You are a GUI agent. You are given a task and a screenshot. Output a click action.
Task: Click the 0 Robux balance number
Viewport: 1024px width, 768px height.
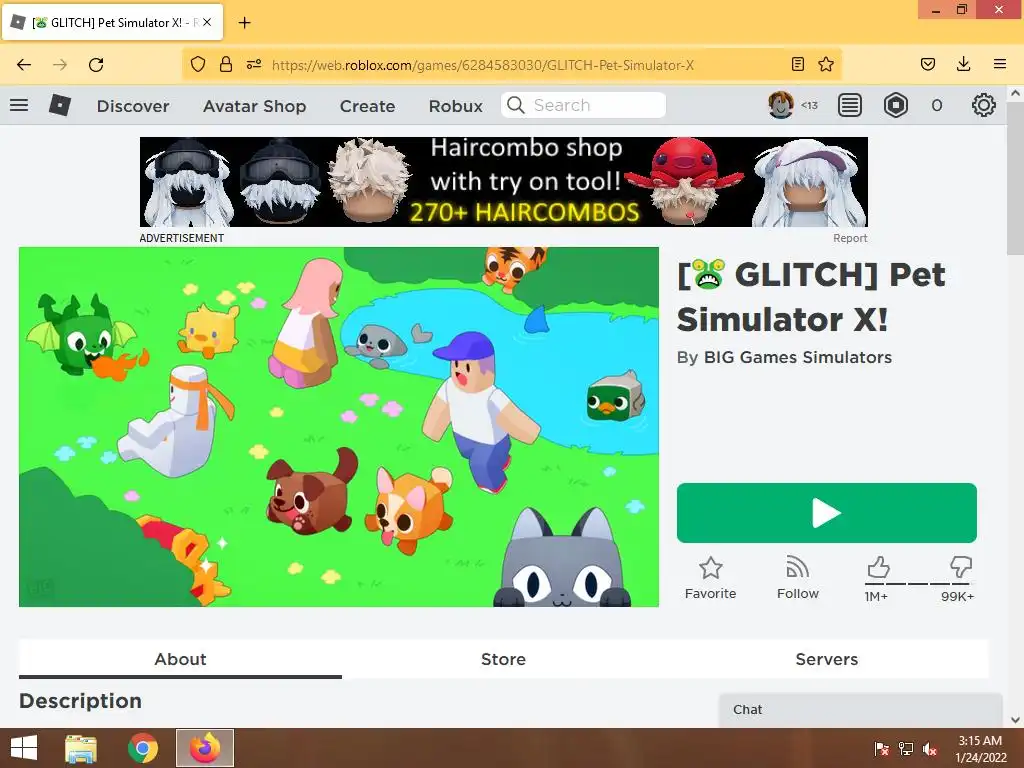click(937, 105)
